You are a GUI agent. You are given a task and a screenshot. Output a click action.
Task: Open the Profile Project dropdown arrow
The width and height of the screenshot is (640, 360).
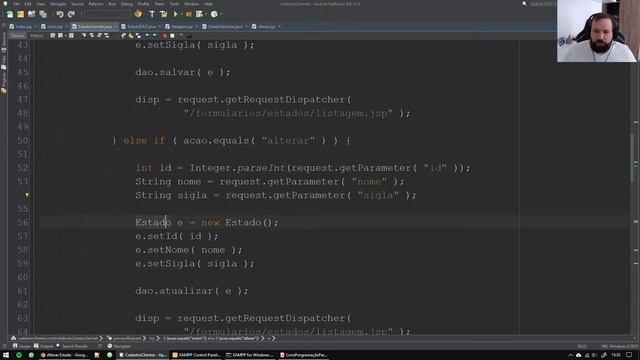pos(206,14)
